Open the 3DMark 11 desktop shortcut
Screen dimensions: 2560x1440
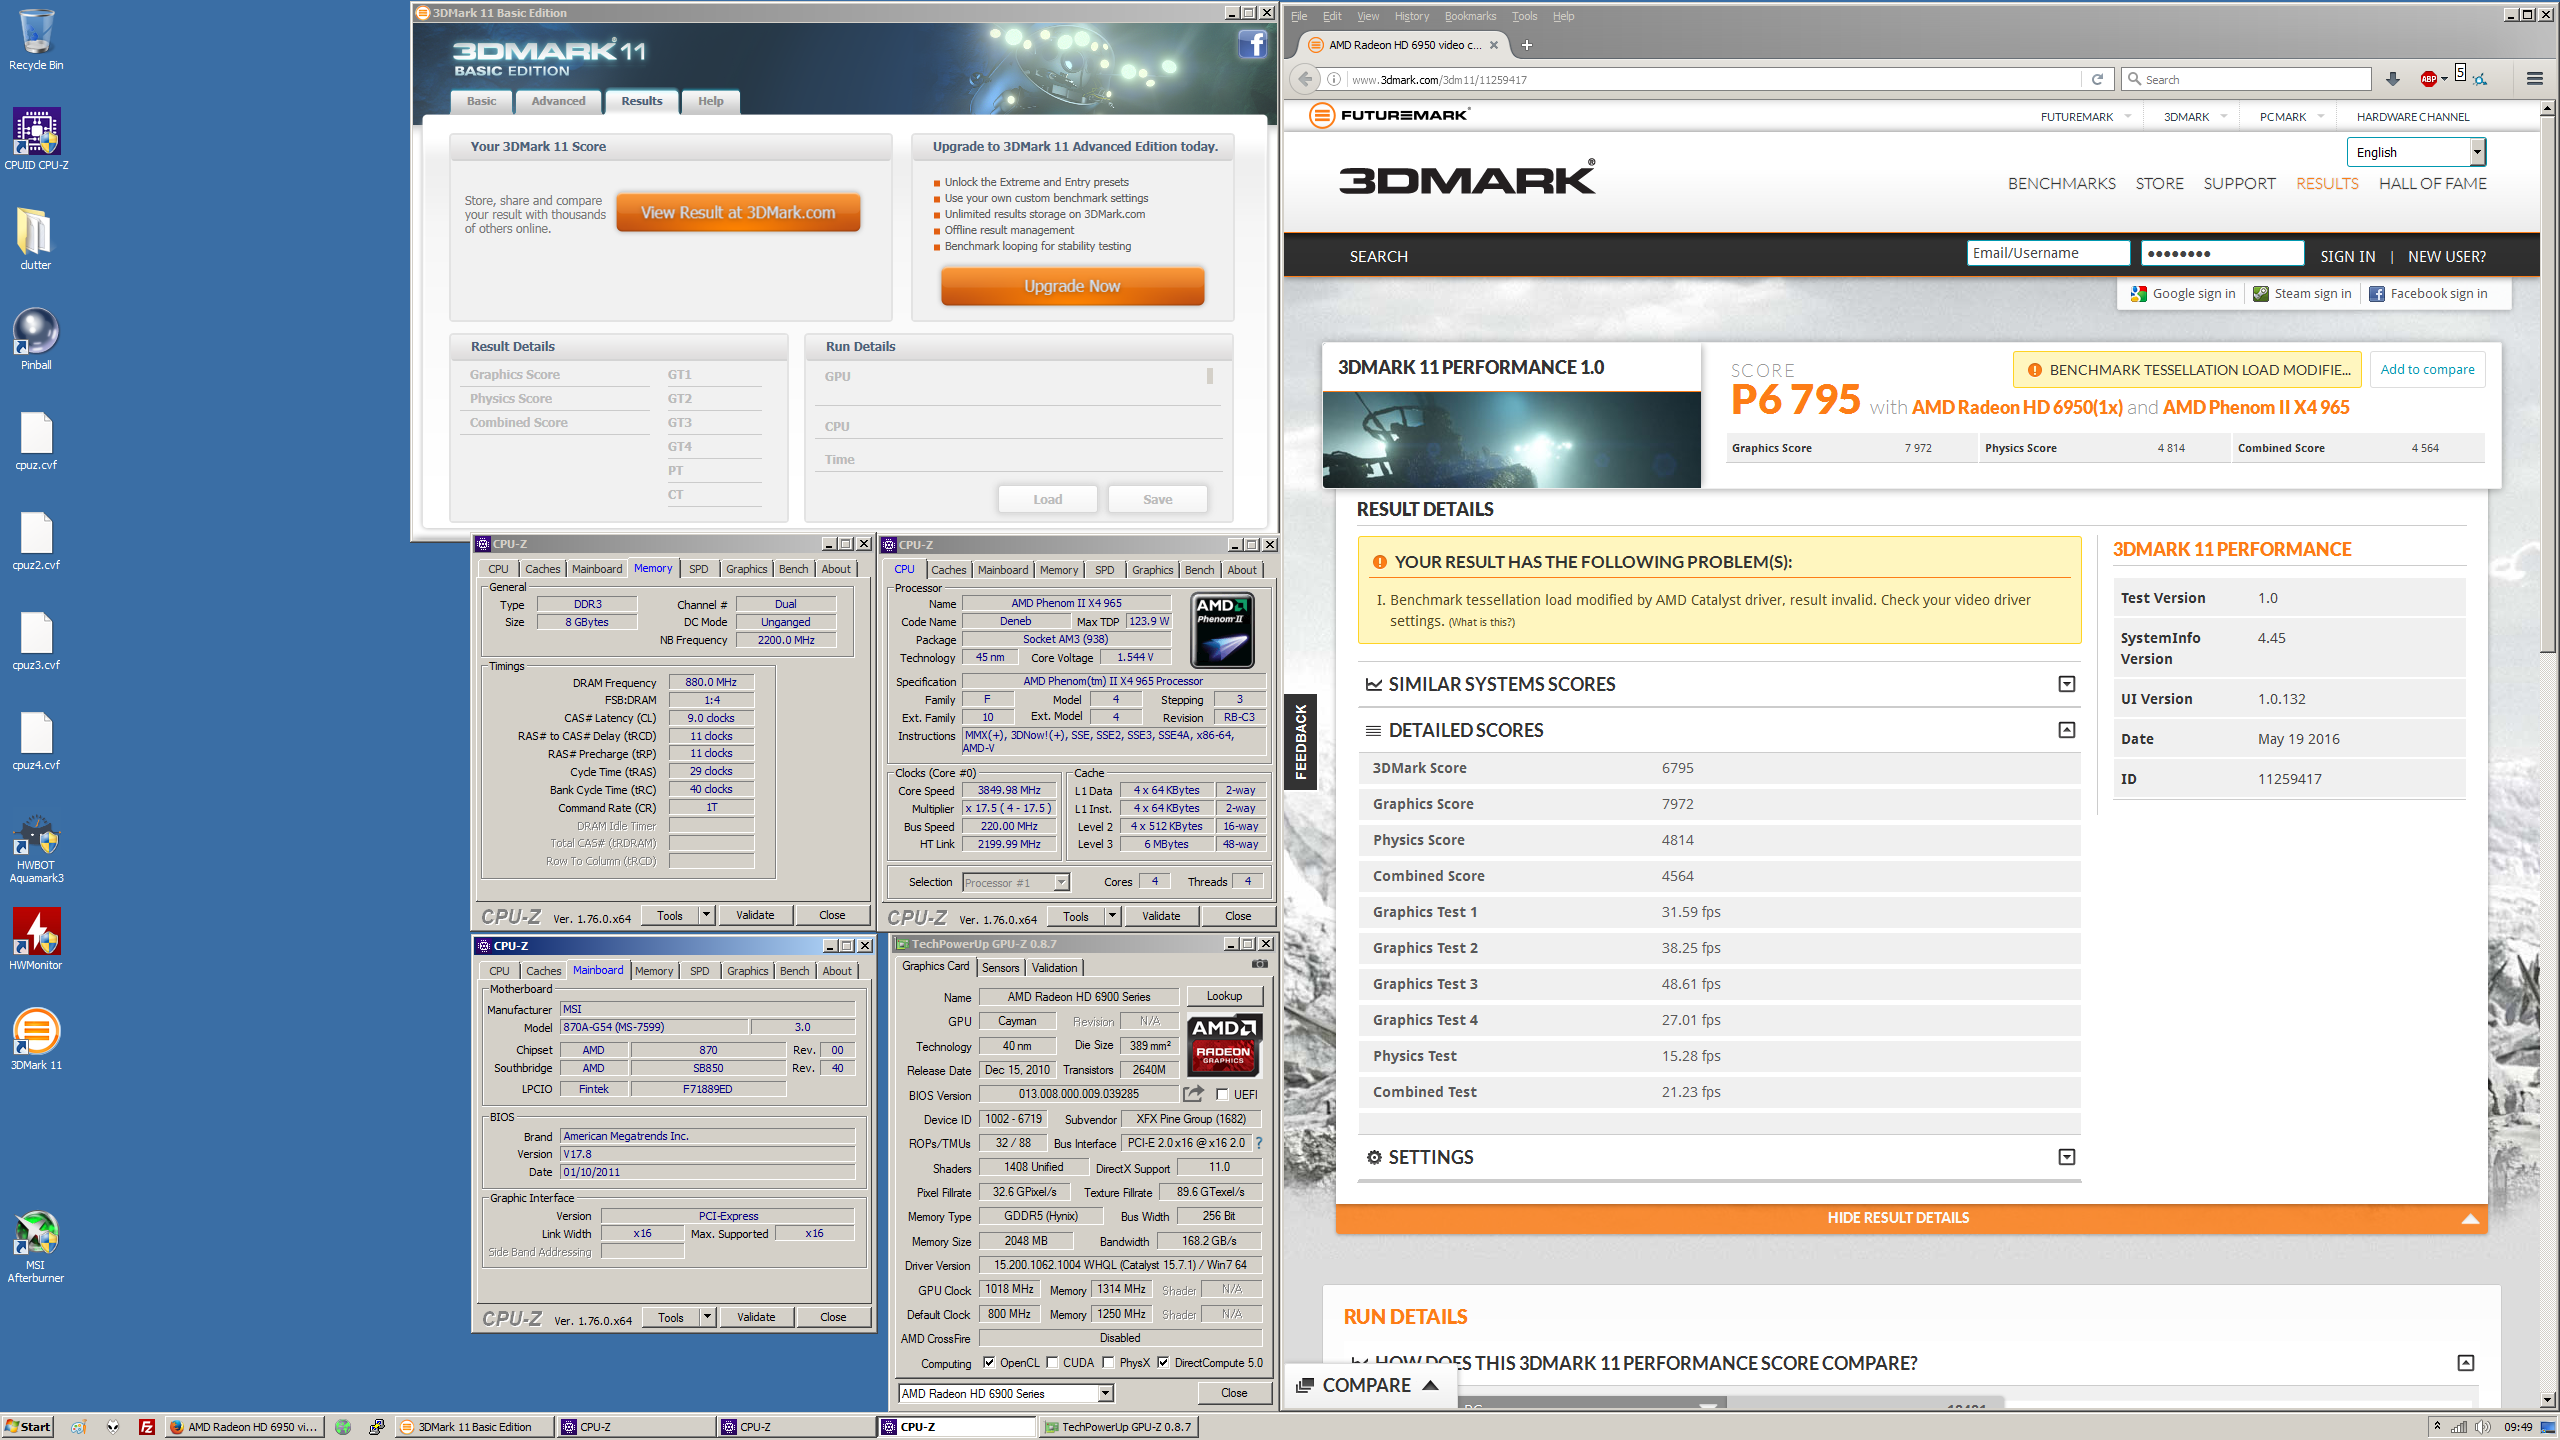point(36,1040)
